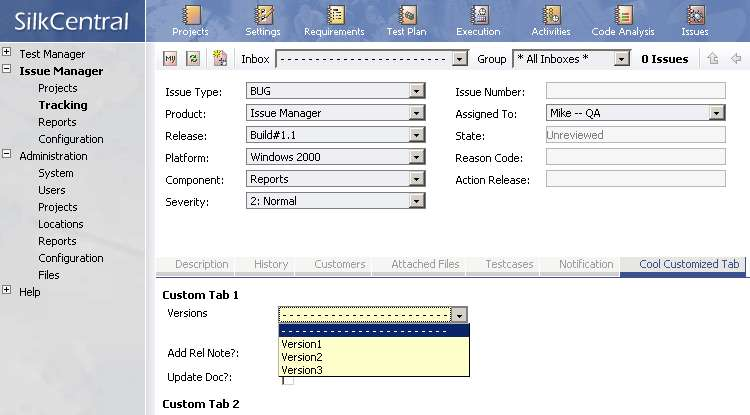Open Tracking under Issue Manager
This screenshot has width=750, height=415.
click(63, 105)
